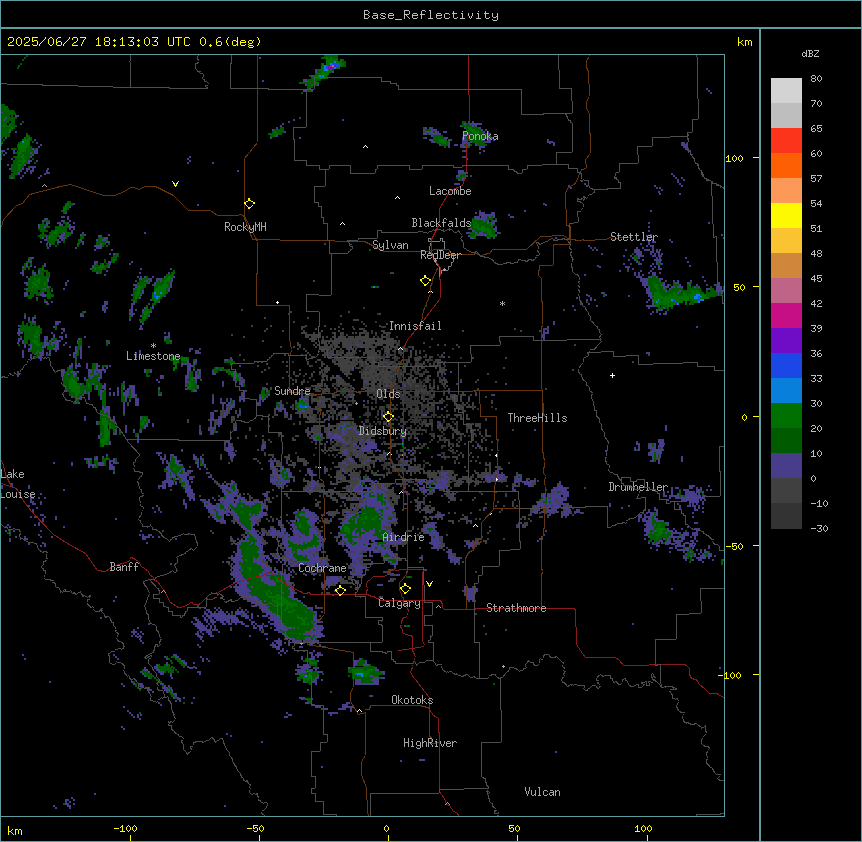The width and height of the screenshot is (862, 842).
Task: Select the slate purple 0-10 dBZ legend swatch
Action: pos(786,466)
